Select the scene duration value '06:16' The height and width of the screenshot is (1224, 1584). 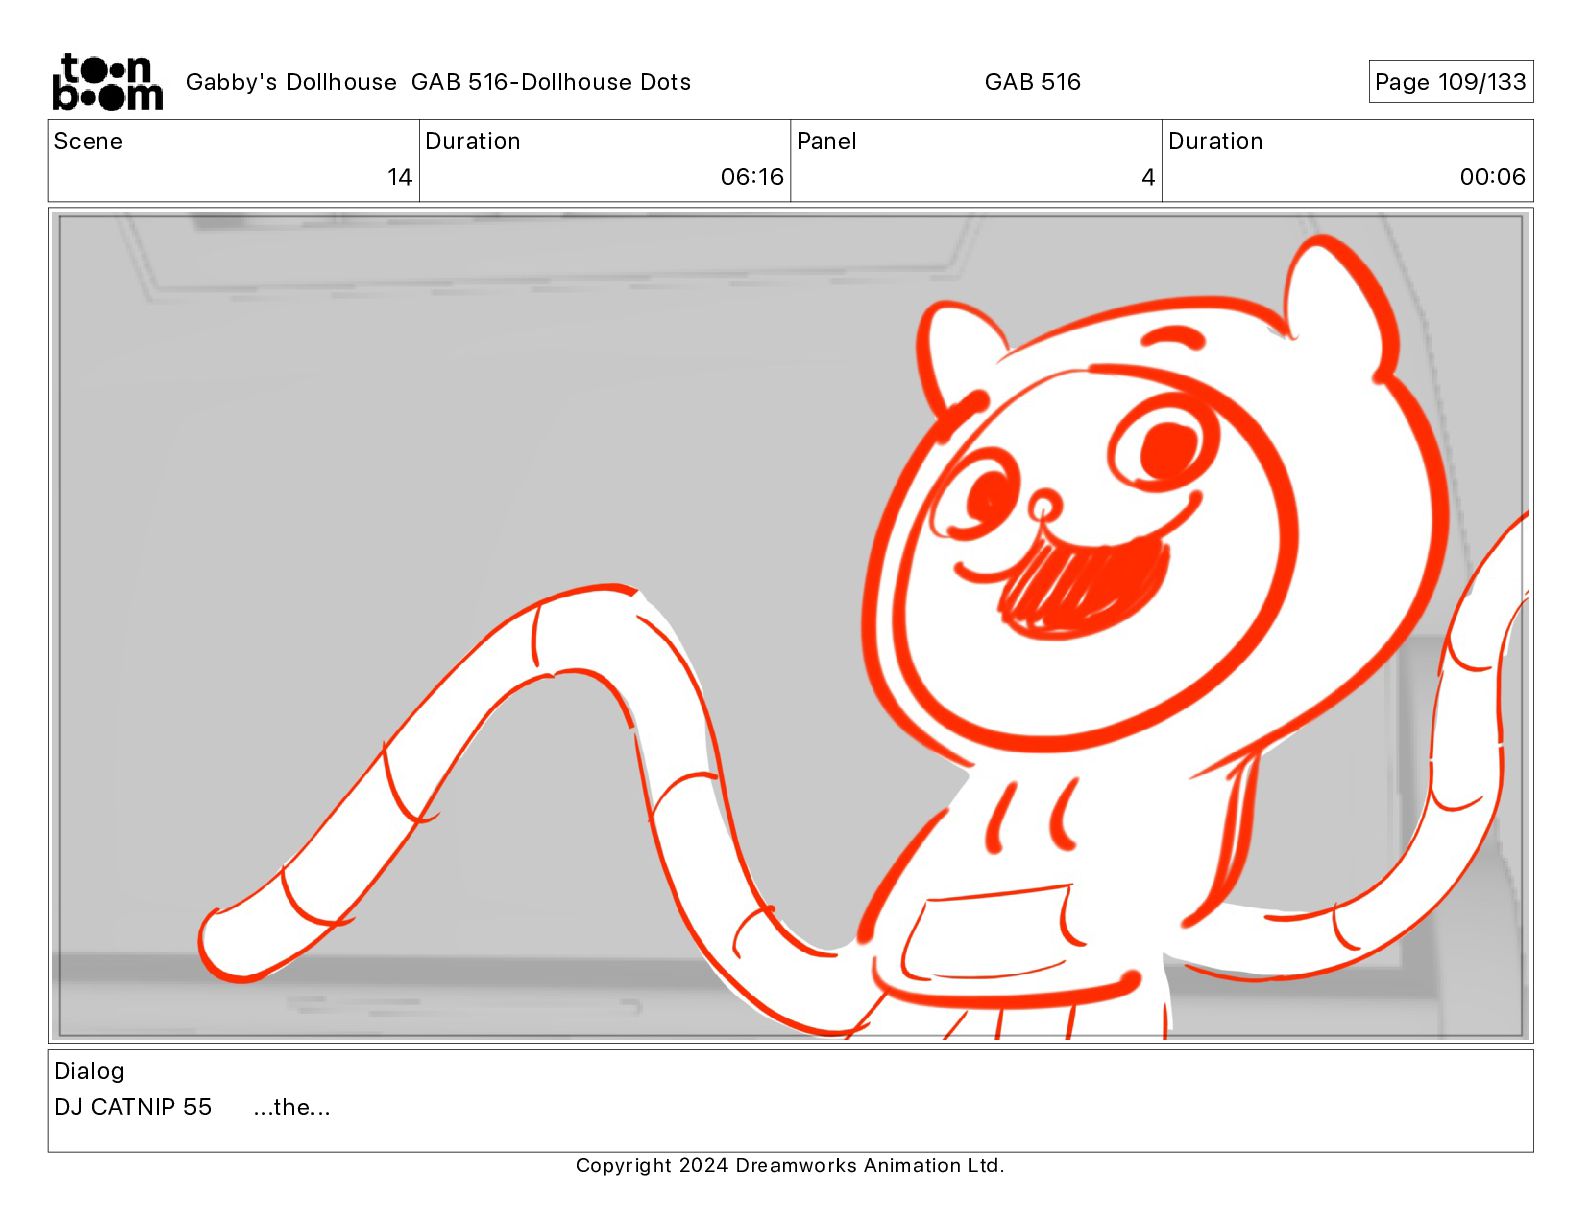(x=752, y=177)
